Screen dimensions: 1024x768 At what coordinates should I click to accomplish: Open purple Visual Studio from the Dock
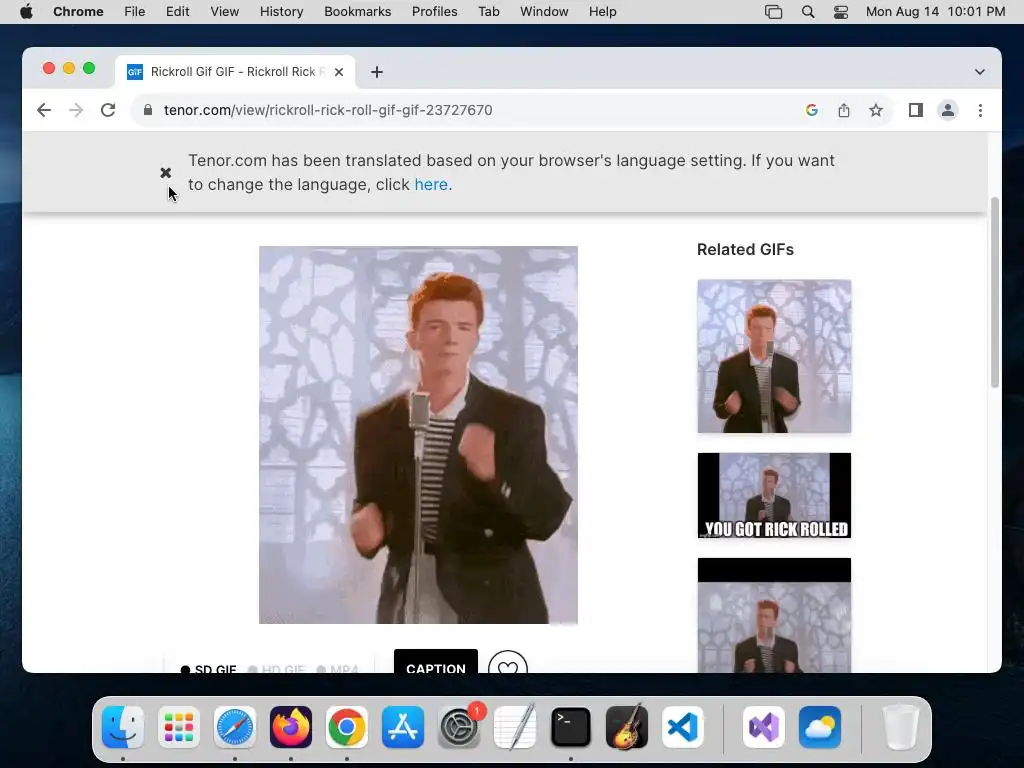[763, 727]
